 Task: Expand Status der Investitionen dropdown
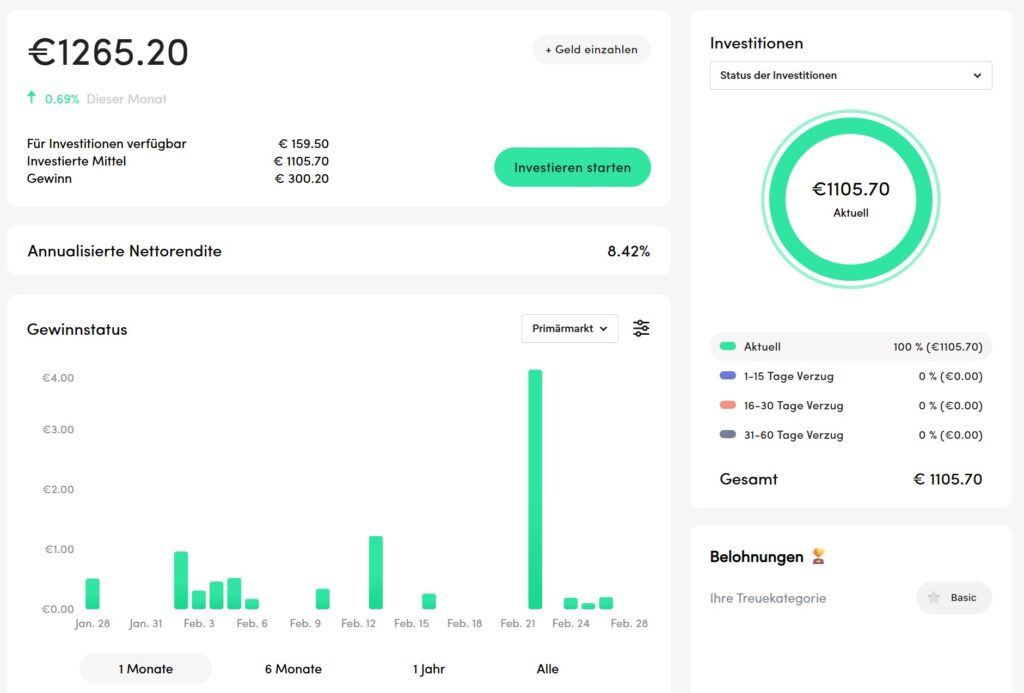coord(850,76)
